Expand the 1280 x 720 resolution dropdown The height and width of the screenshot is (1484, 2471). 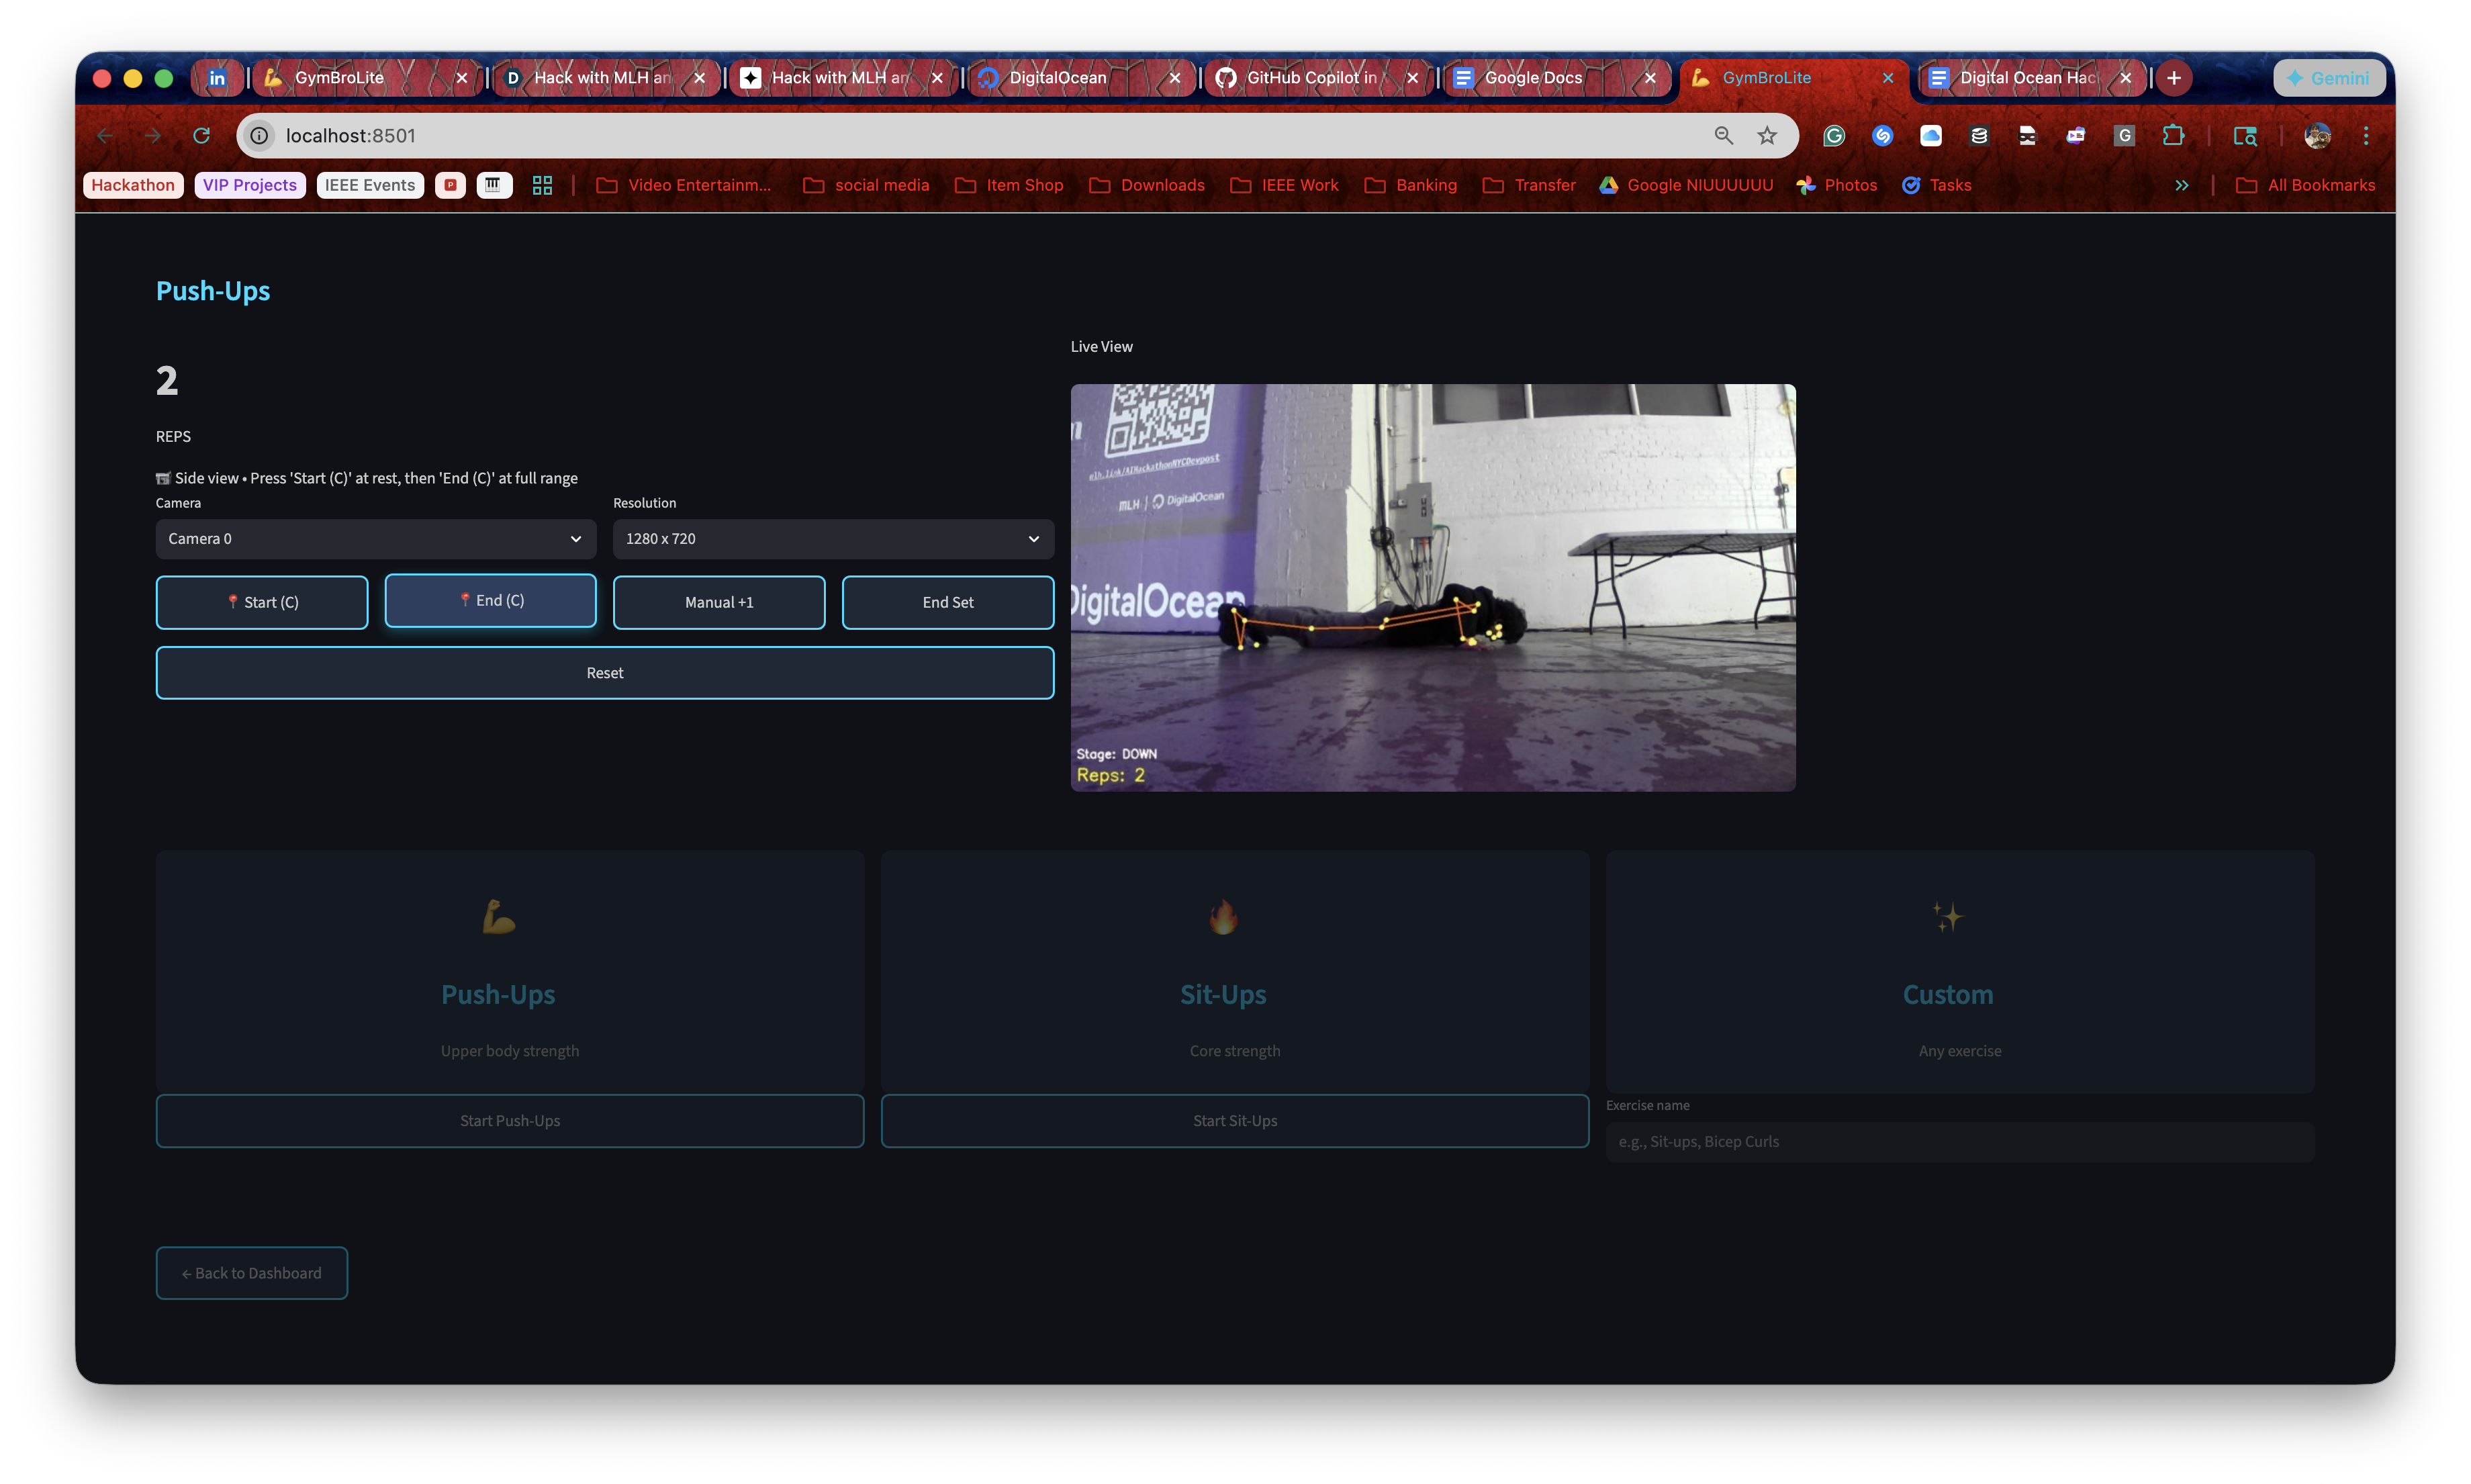coord(832,539)
